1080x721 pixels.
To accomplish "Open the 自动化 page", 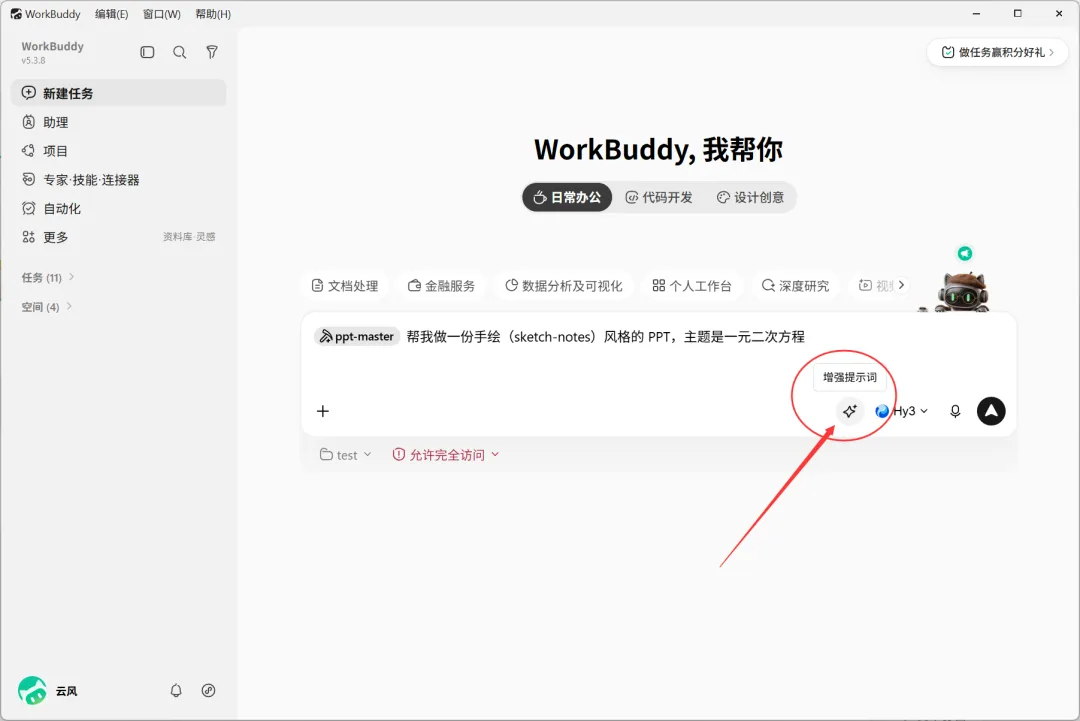I will [118, 209].
